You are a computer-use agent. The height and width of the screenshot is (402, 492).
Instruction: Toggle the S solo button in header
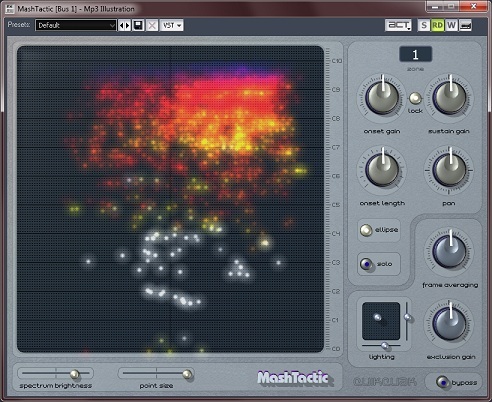coord(424,25)
